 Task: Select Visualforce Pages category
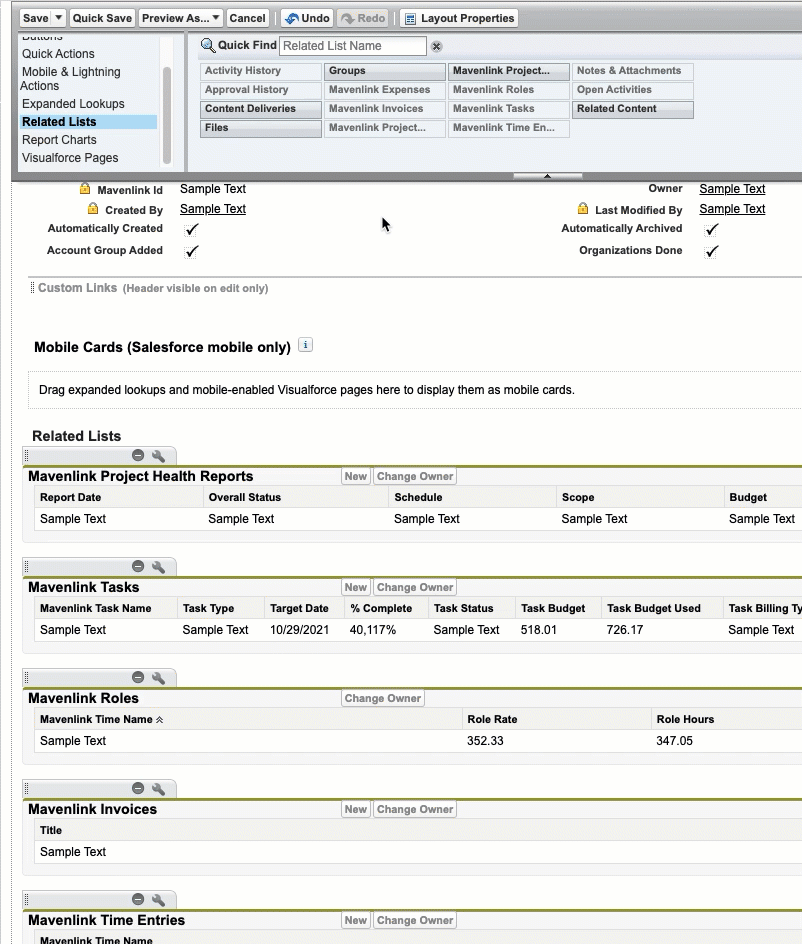coord(70,158)
